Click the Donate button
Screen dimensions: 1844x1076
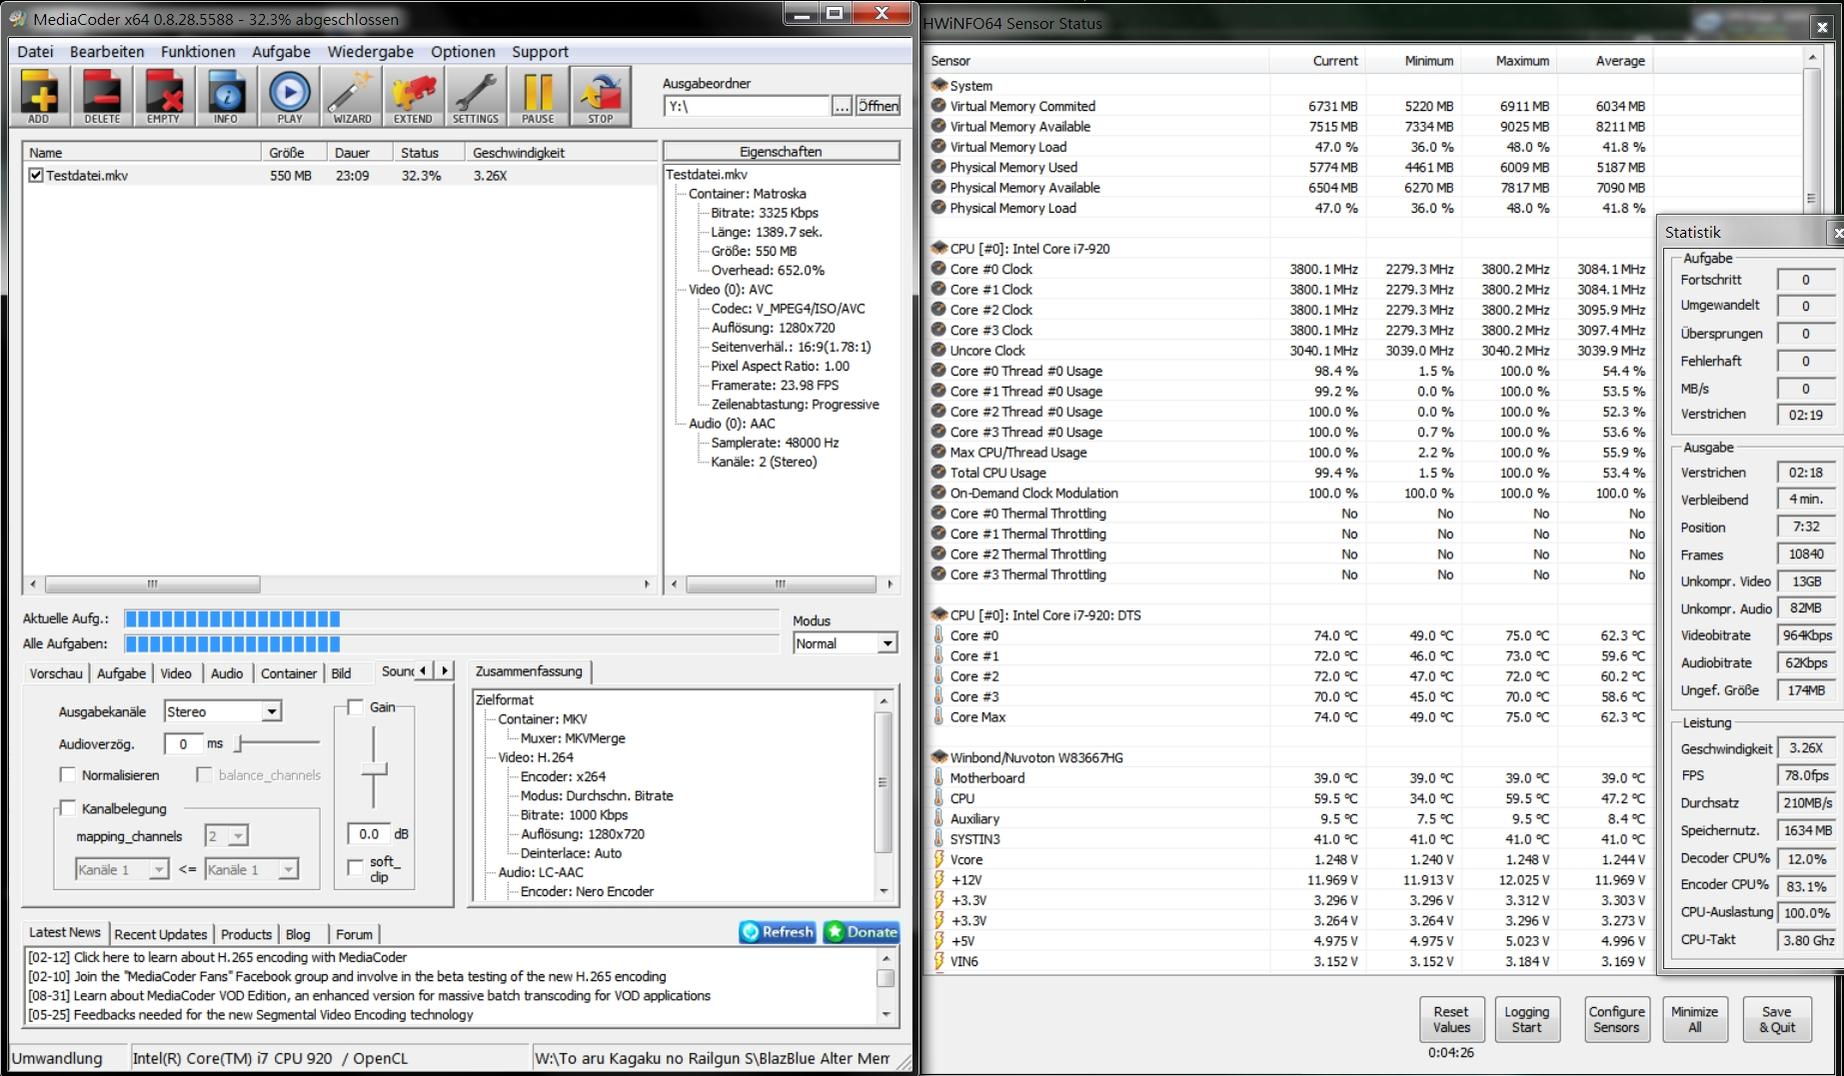pyautogui.click(x=861, y=932)
